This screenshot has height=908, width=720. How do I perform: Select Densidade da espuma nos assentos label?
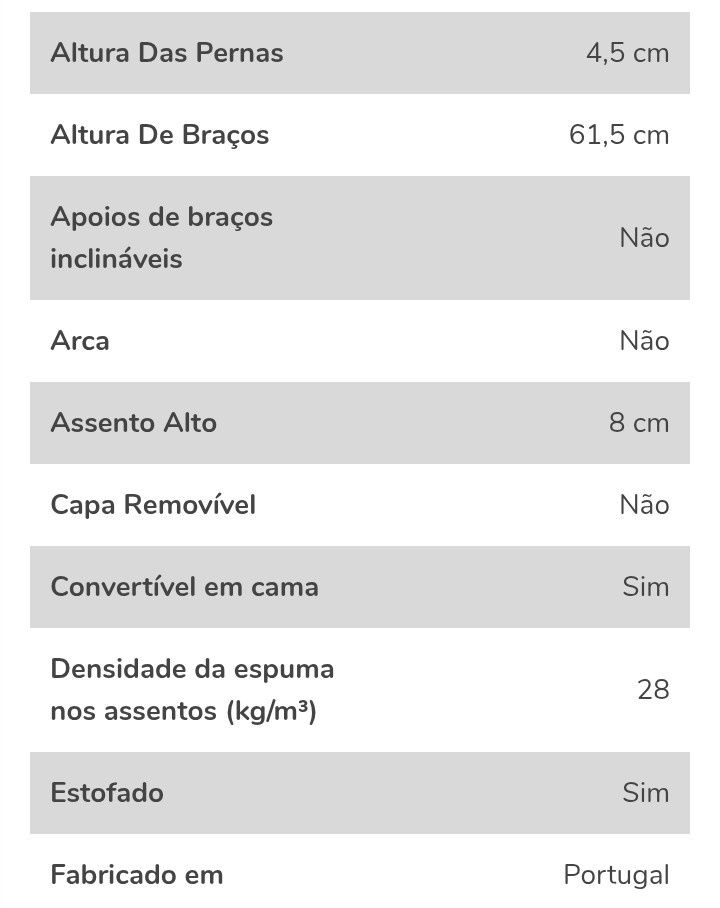192,690
